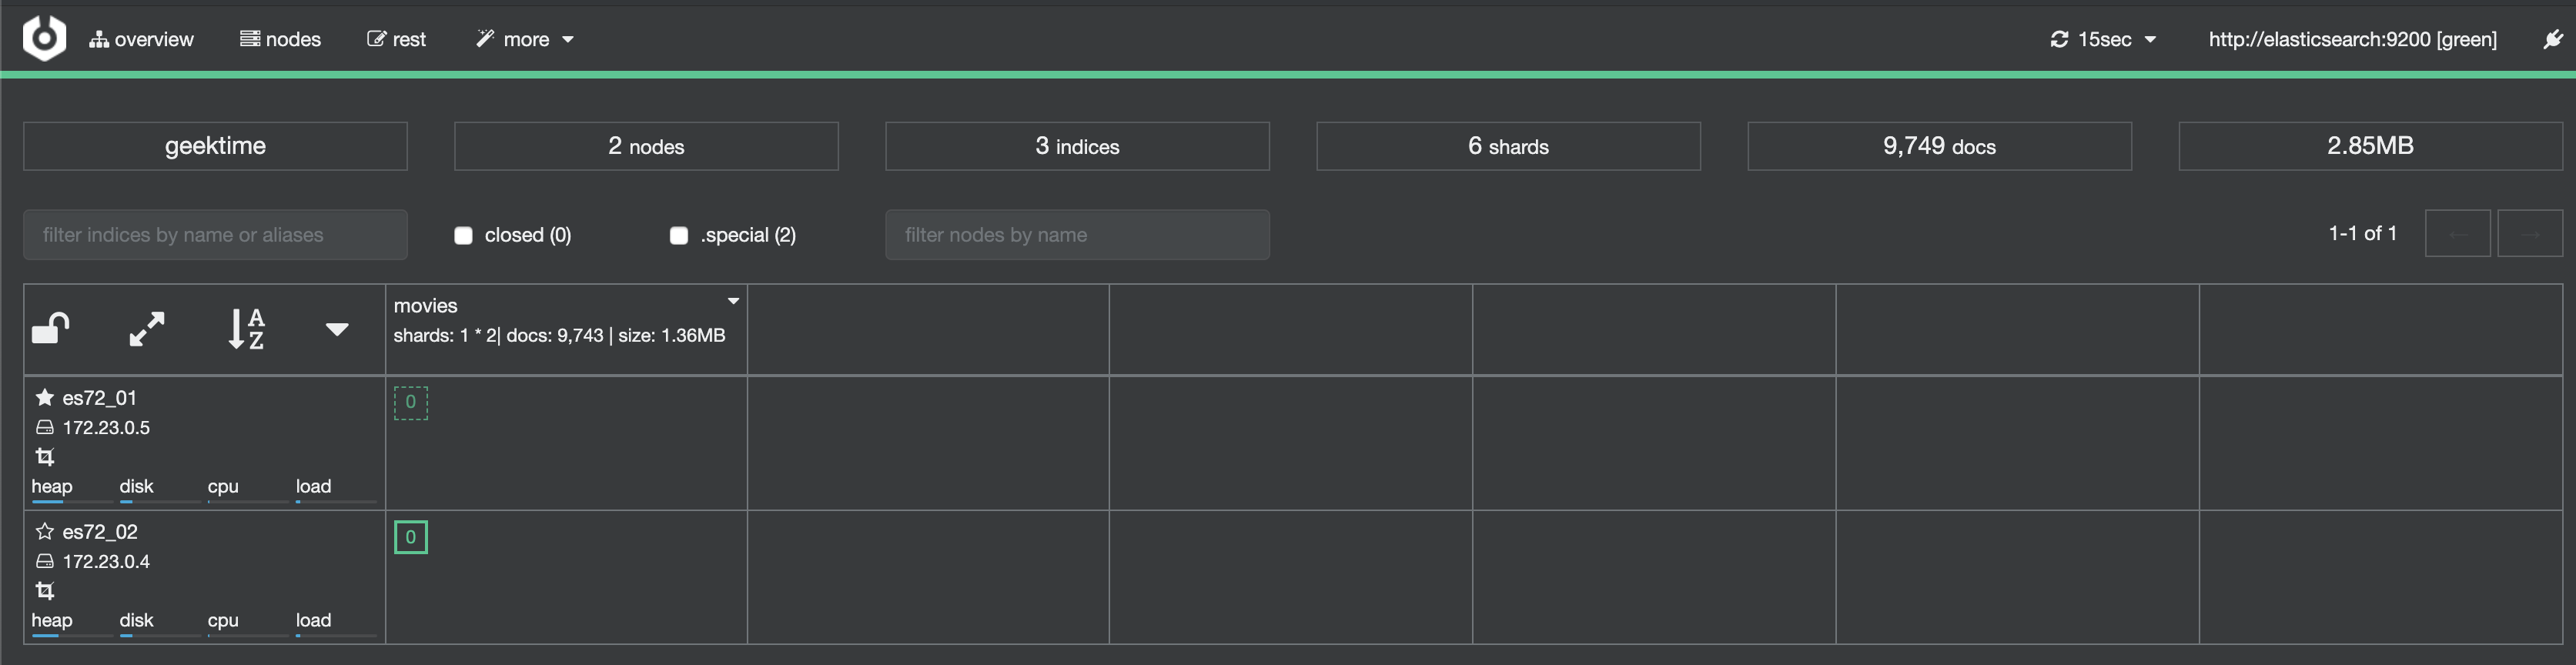Image resolution: width=2576 pixels, height=665 pixels.
Task: Focus the filter indices by name field
Action: point(215,235)
